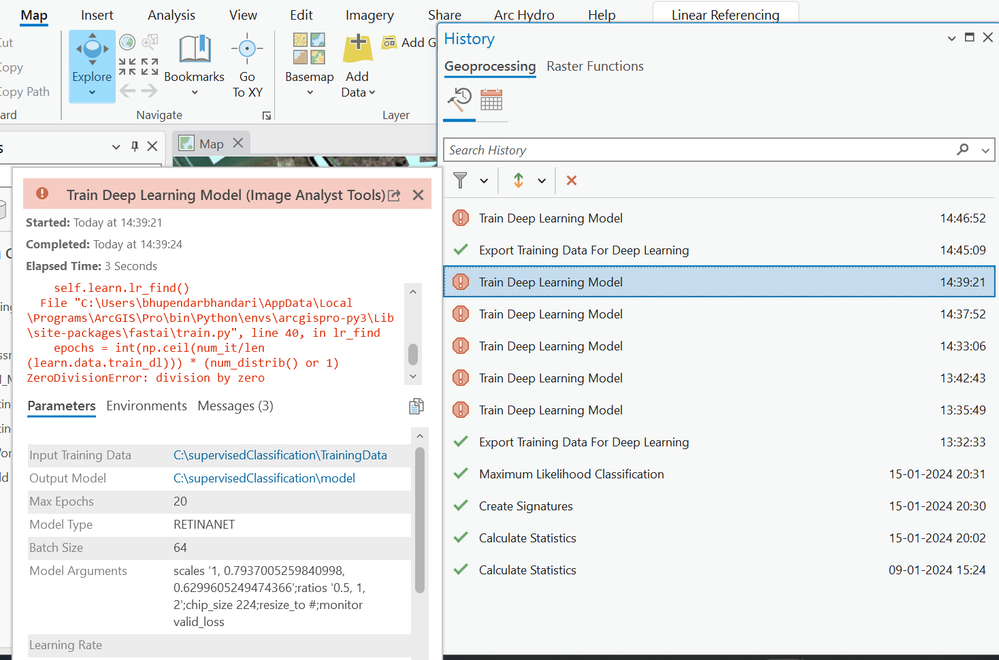Click the Add Graphics Layer icon
999x660 pixels.
[389, 43]
